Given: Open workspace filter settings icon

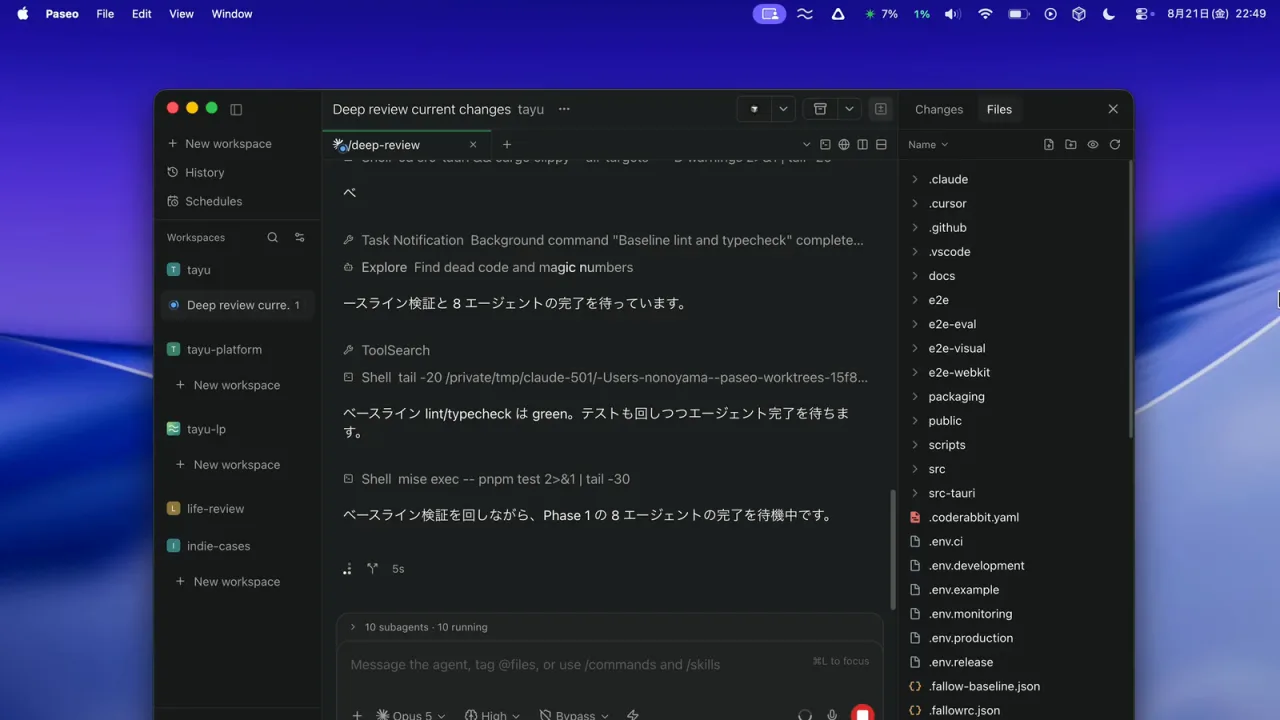Looking at the screenshot, I should coord(299,237).
